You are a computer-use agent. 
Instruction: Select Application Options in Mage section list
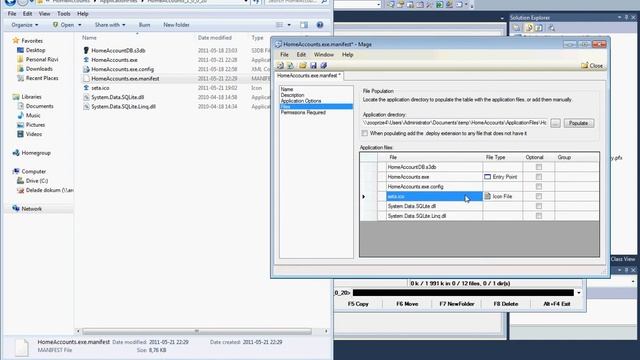pos(301,100)
